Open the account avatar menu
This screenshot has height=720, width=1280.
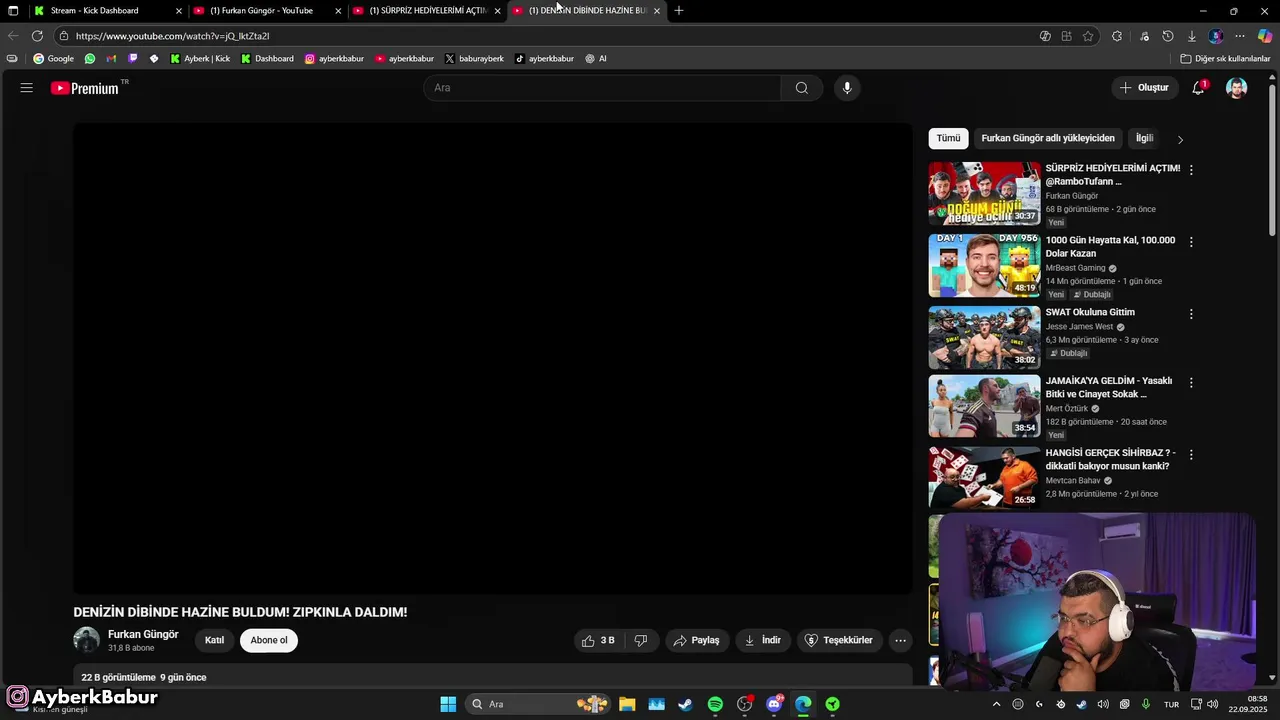coord(1237,88)
